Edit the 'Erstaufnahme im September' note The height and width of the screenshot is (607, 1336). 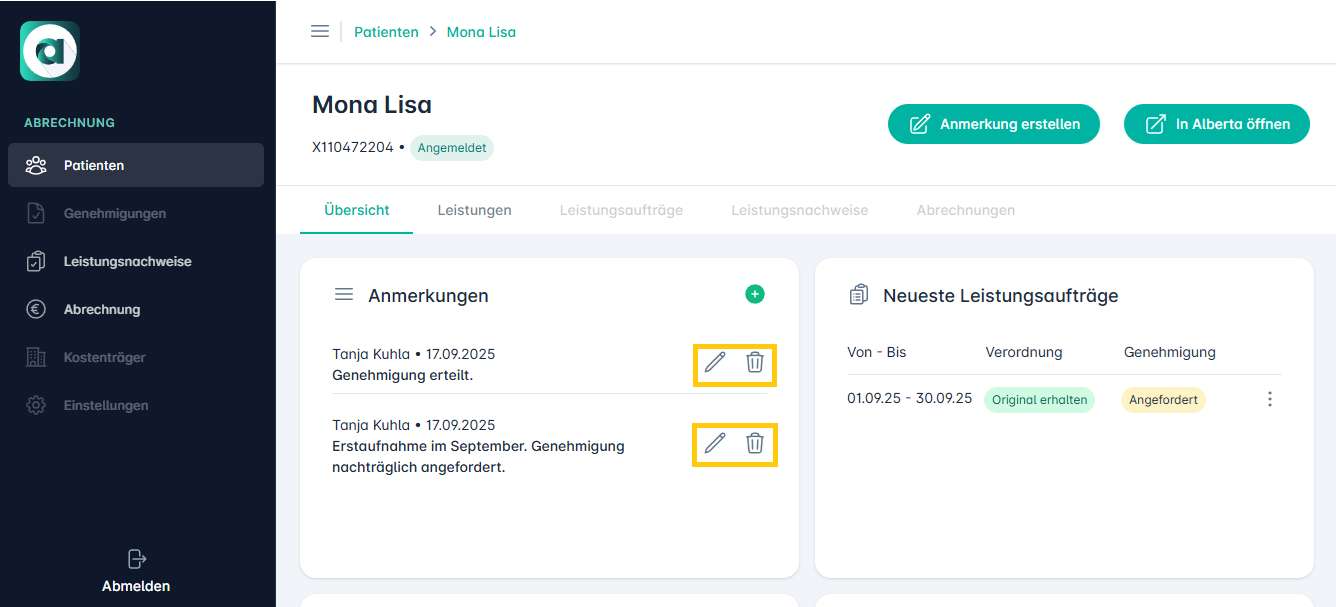[715, 443]
